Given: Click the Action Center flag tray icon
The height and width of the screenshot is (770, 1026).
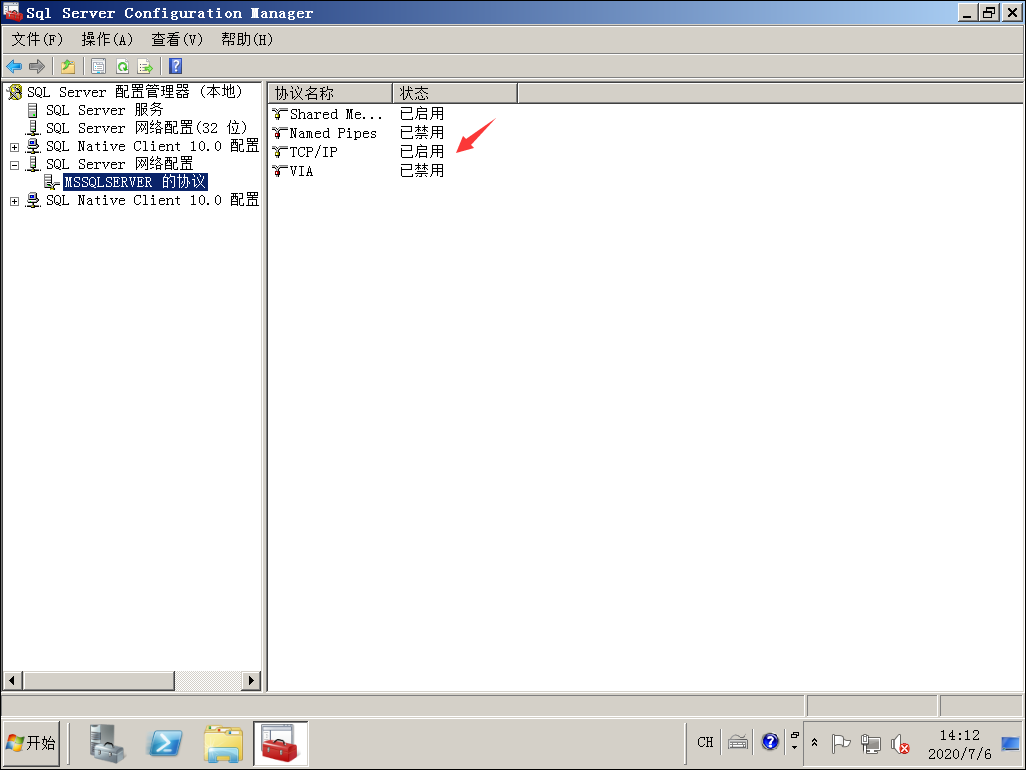Looking at the screenshot, I should (841, 744).
